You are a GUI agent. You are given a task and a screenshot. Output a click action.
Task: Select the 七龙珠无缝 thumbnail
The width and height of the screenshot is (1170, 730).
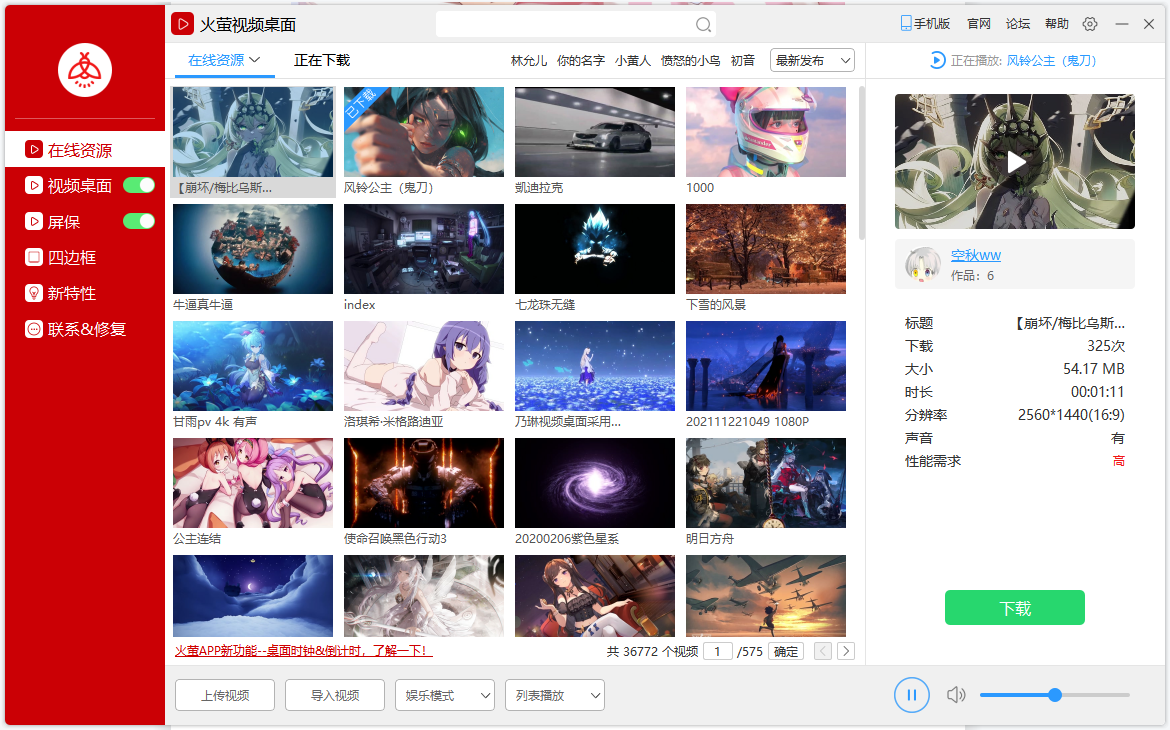point(595,249)
